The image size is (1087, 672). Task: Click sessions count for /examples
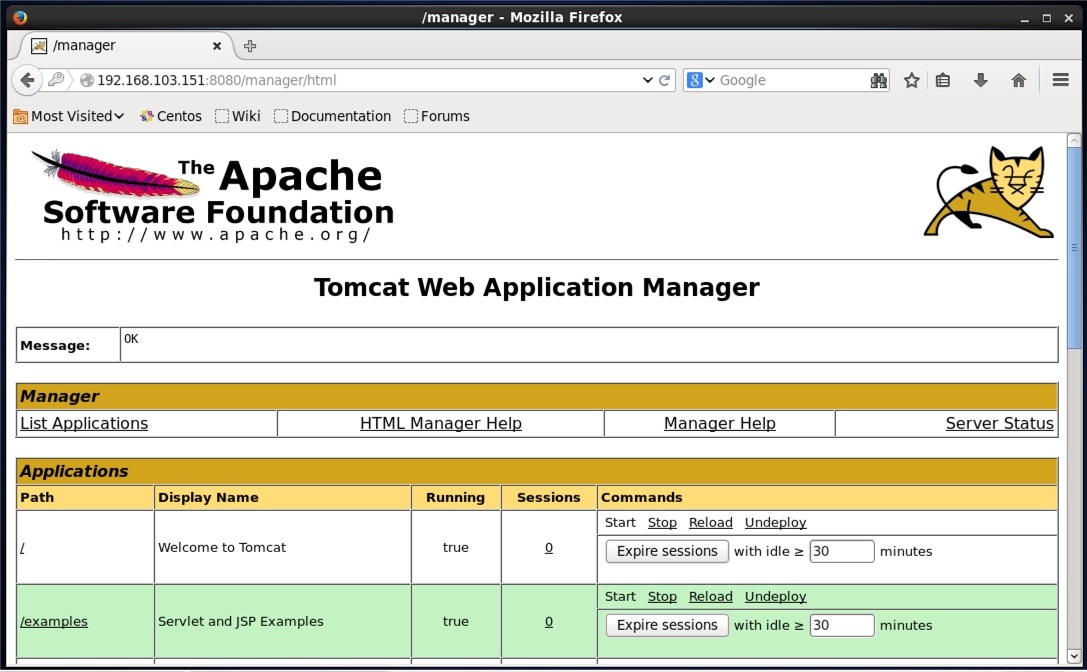(x=548, y=621)
